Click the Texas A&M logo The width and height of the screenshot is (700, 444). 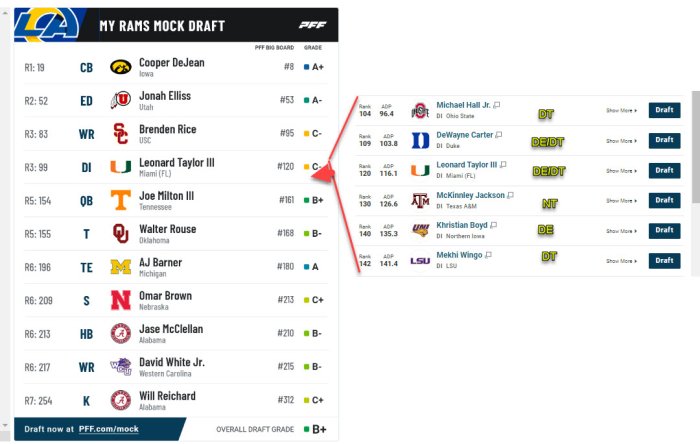(420, 200)
